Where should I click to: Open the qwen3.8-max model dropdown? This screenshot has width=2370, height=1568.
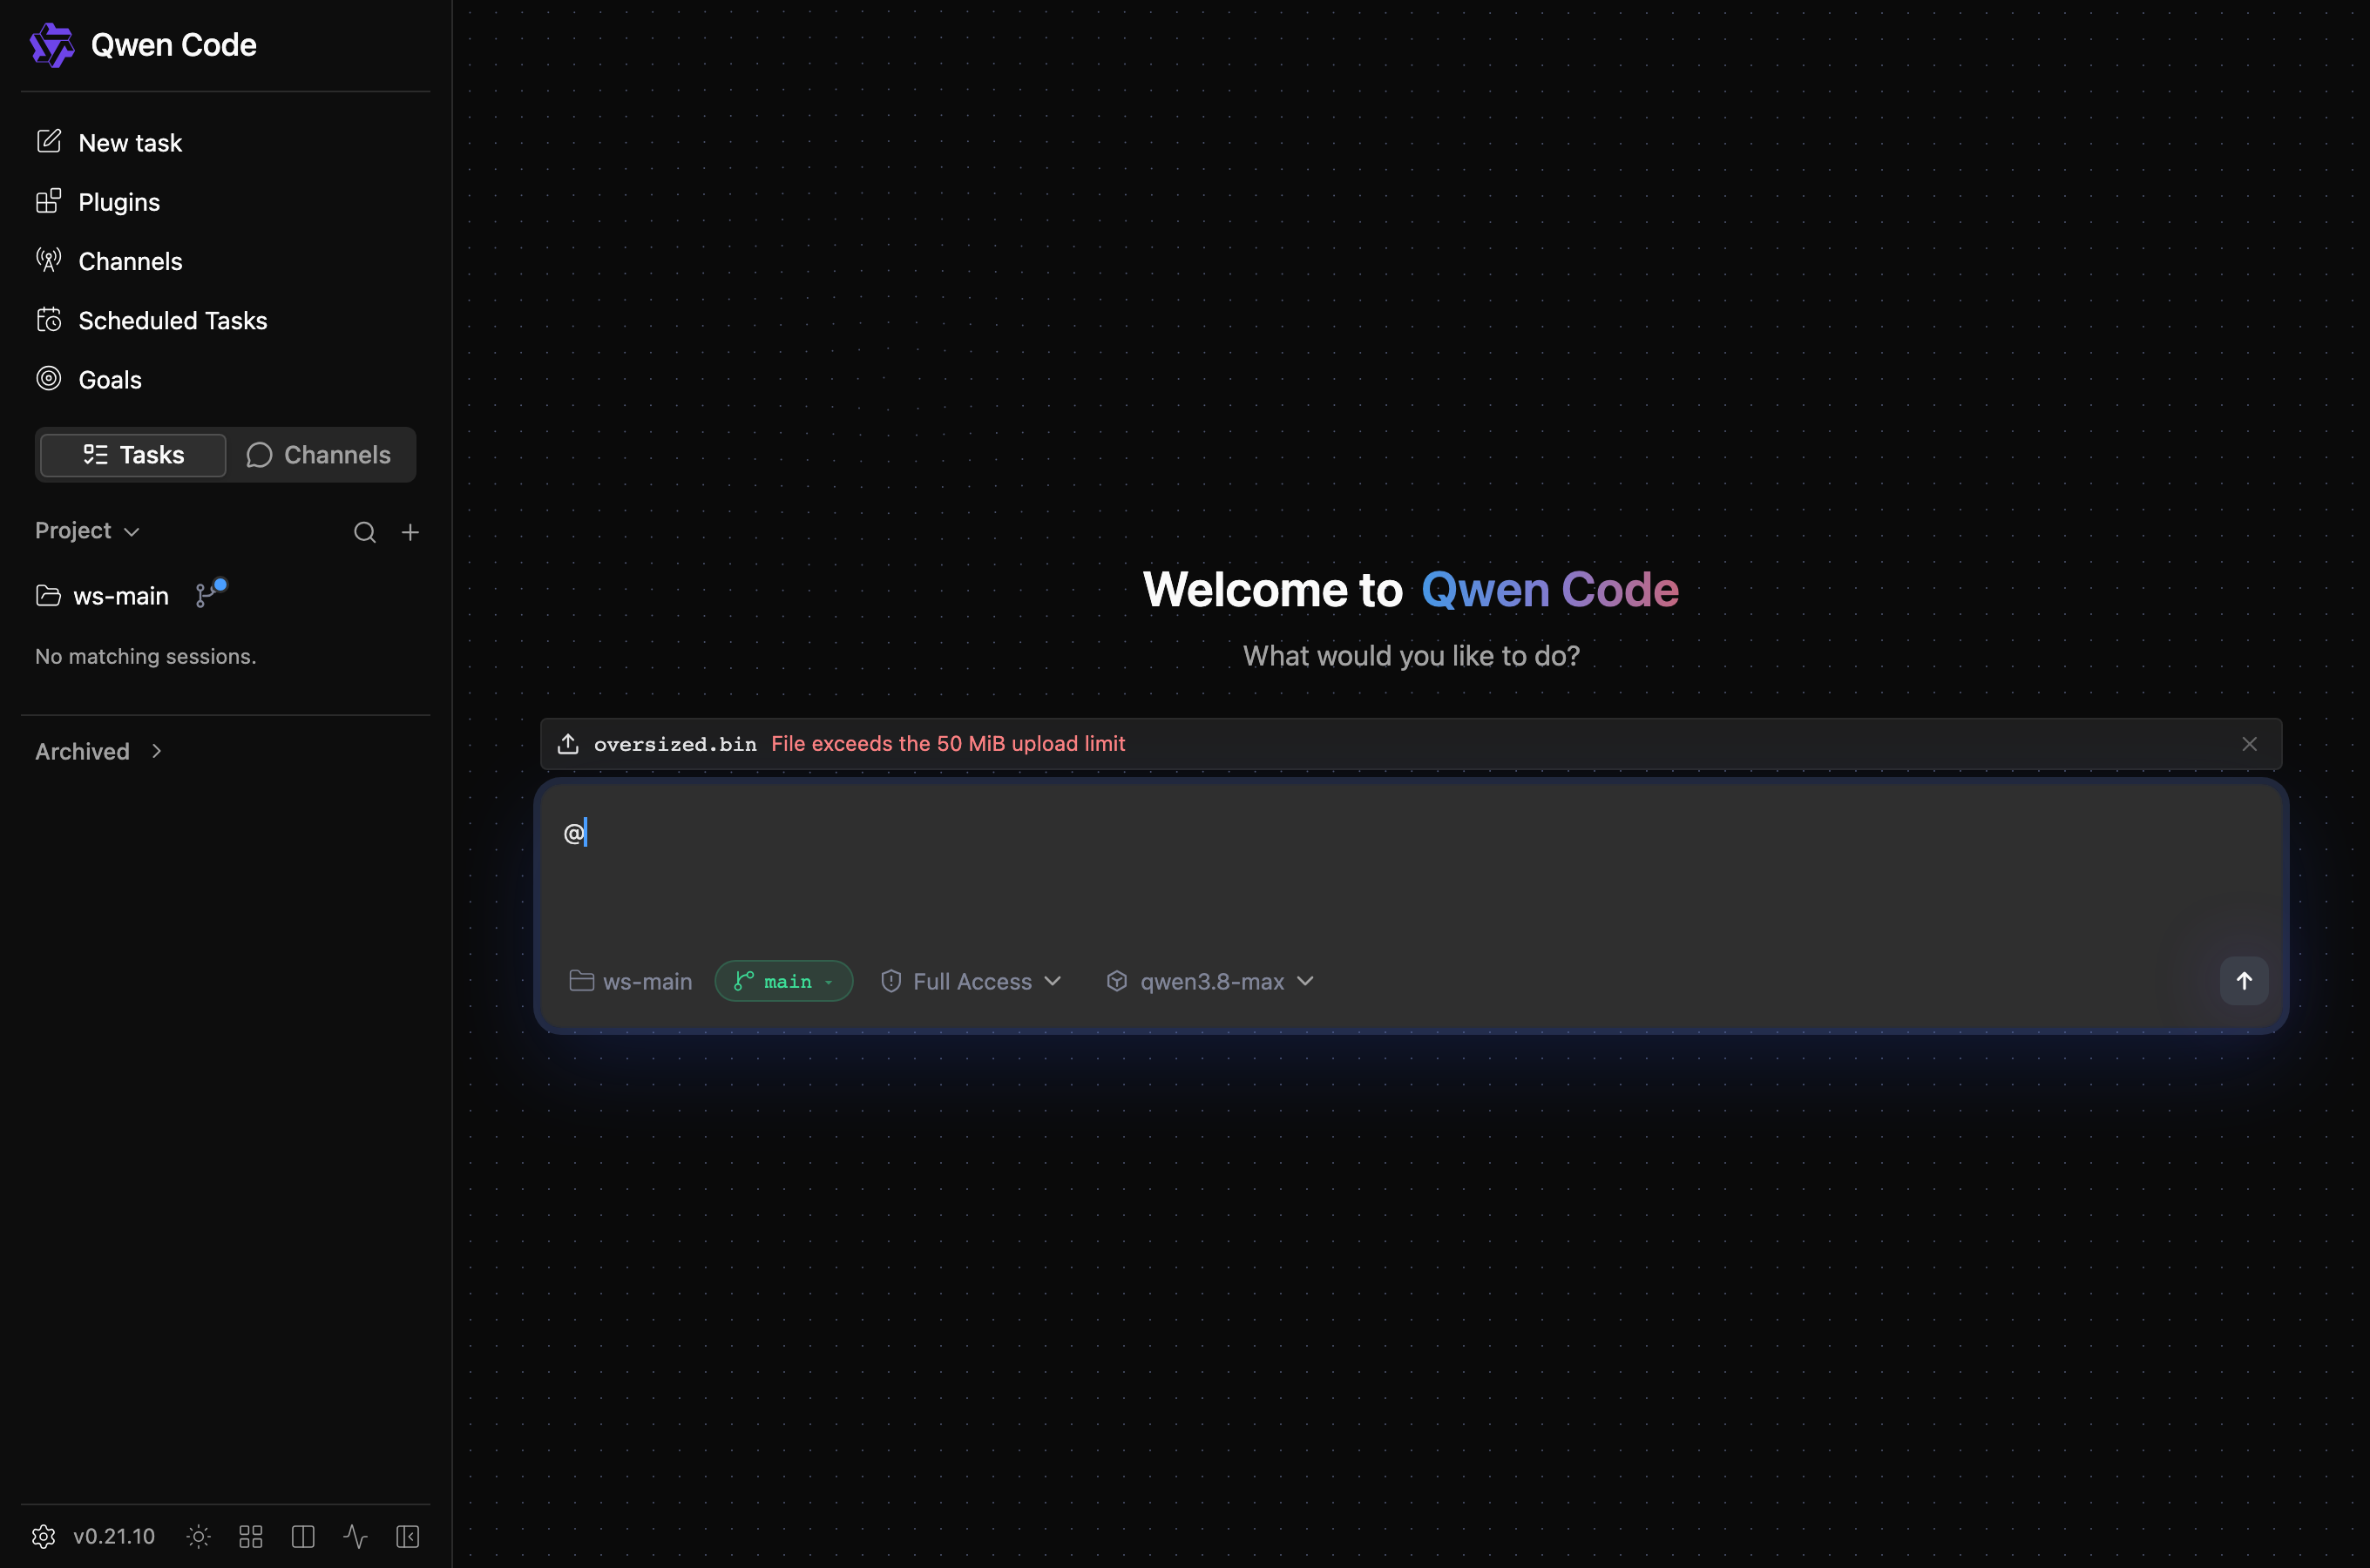pos(1210,981)
